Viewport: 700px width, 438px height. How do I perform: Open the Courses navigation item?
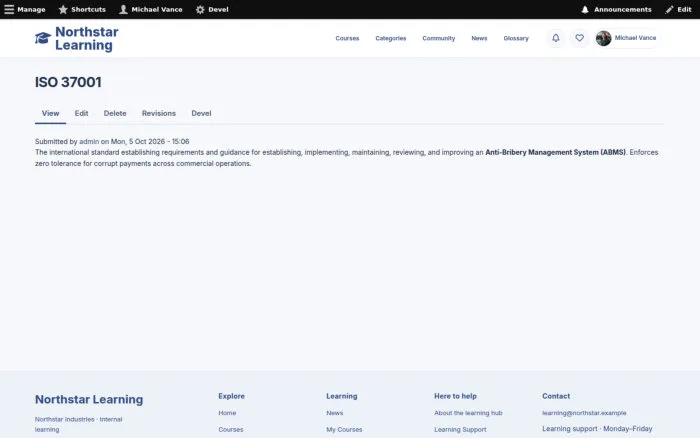[x=347, y=38]
